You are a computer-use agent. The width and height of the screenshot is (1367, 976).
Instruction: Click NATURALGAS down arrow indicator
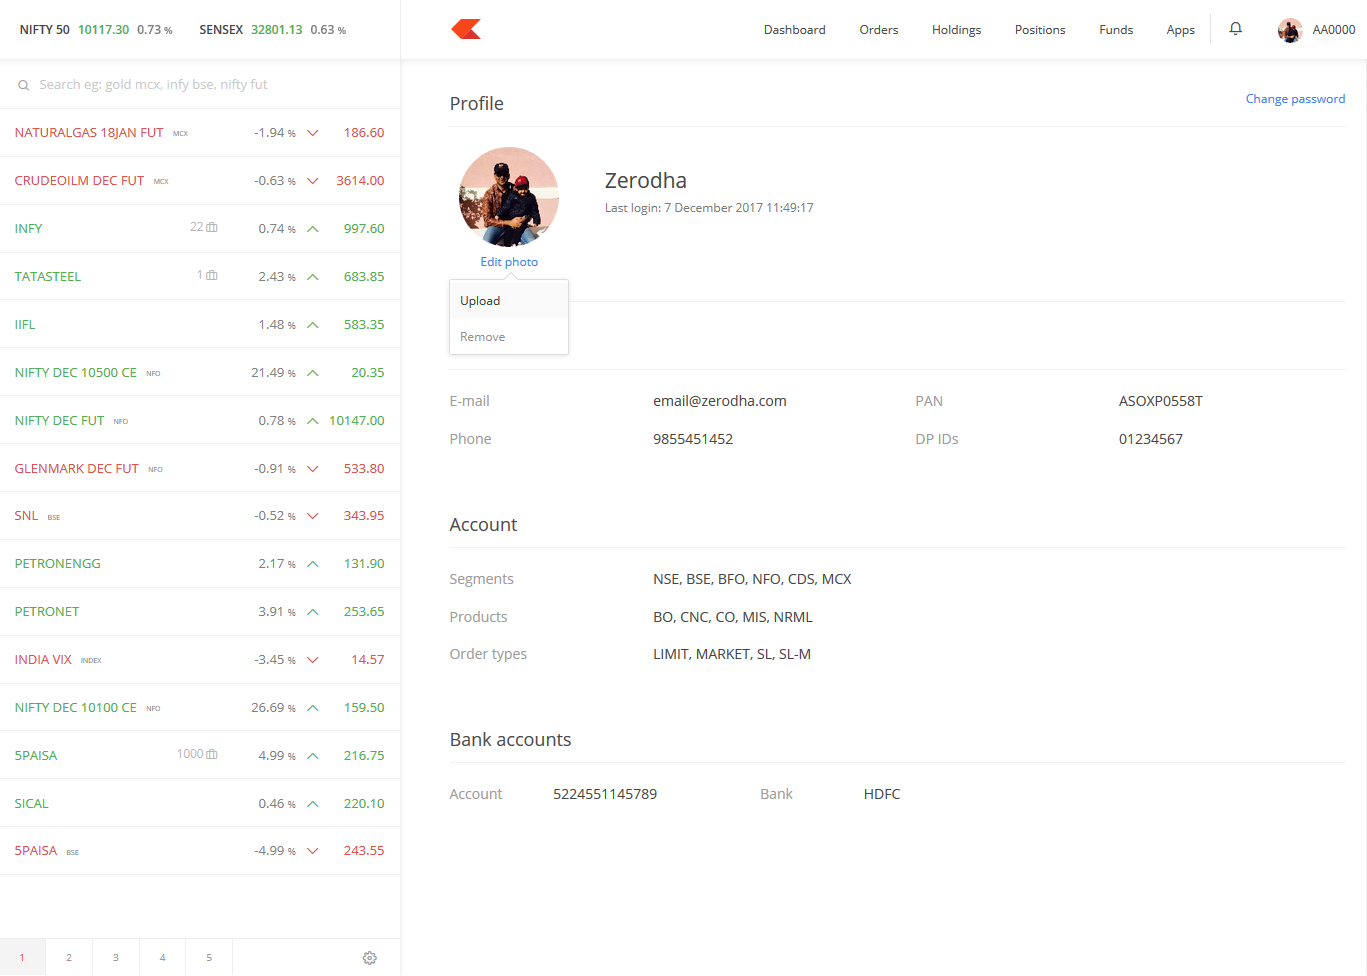pyautogui.click(x=313, y=133)
